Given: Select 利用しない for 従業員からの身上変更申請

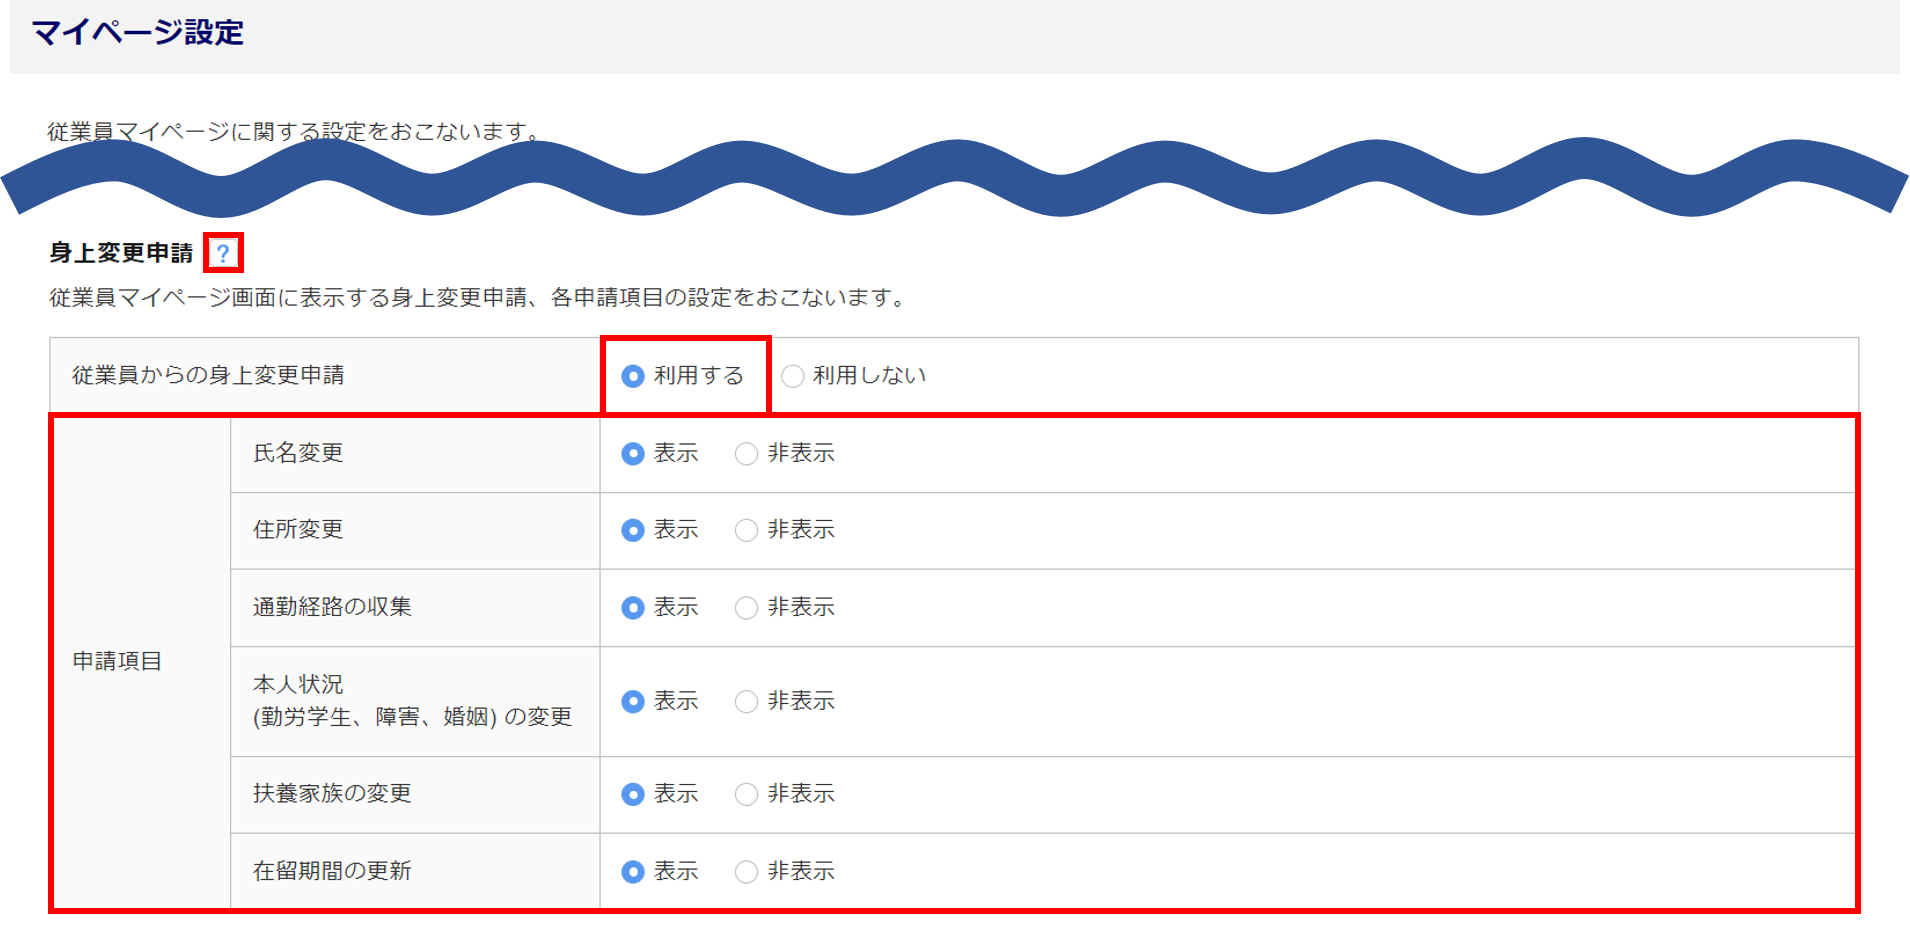Looking at the screenshot, I should pyautogui.click(x=792, y=376).
